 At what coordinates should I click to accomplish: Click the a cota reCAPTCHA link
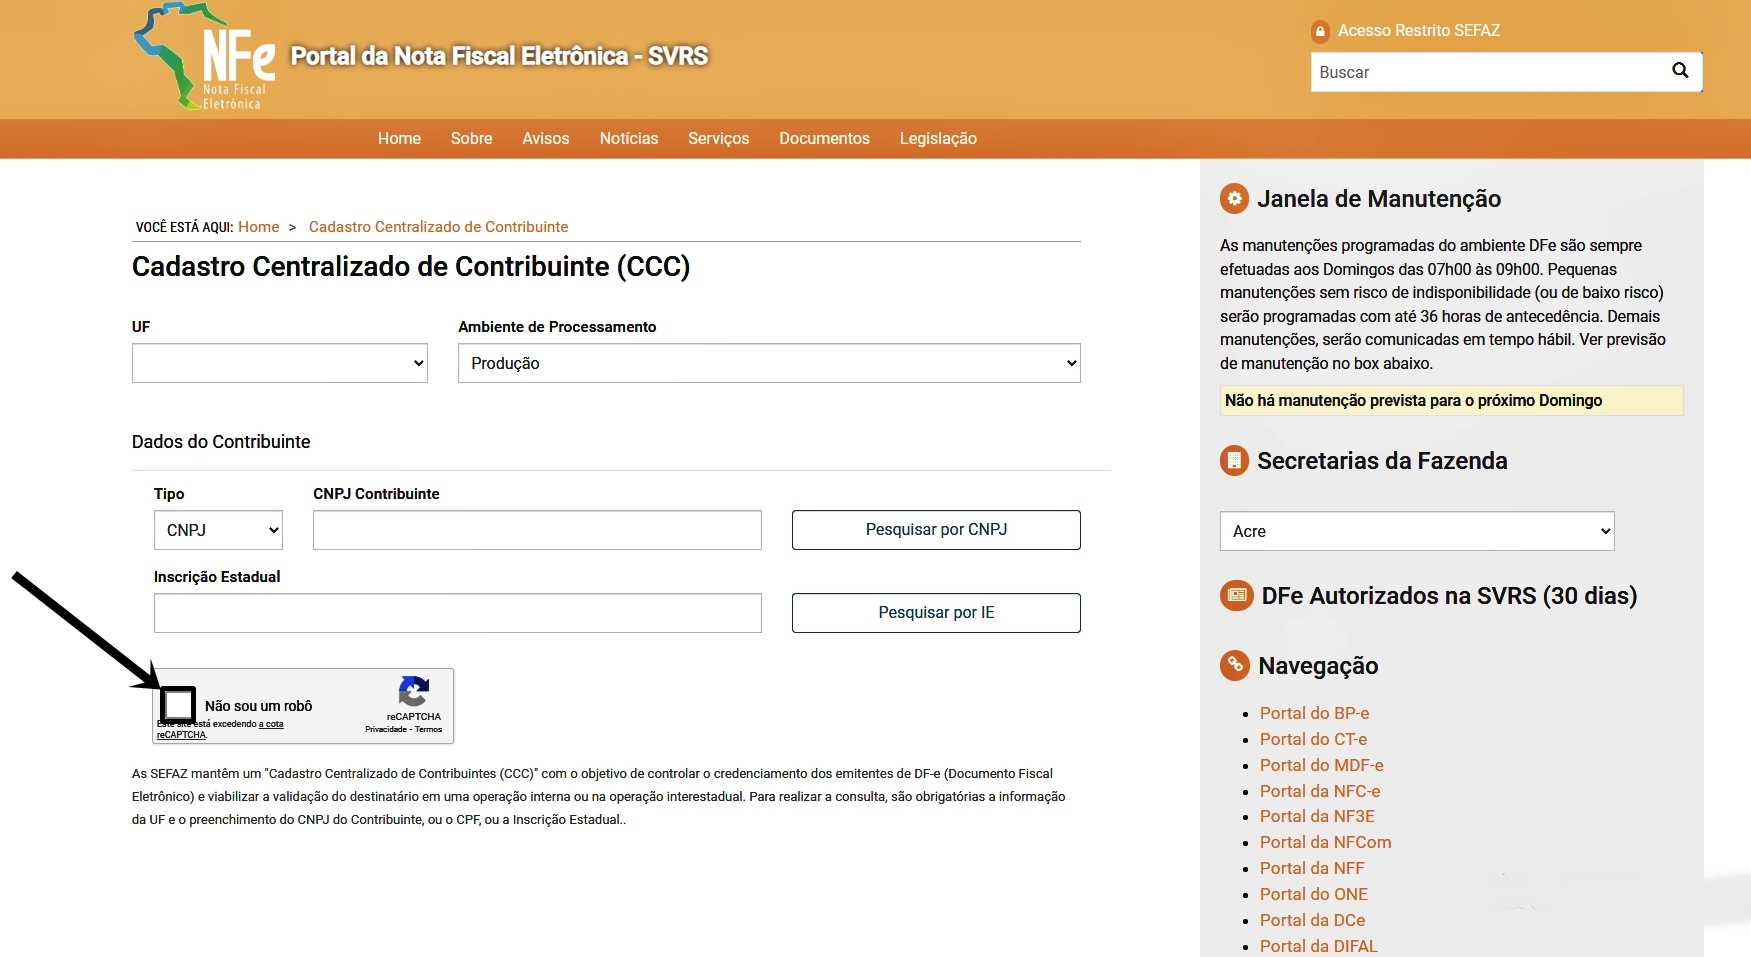[221, 729]
